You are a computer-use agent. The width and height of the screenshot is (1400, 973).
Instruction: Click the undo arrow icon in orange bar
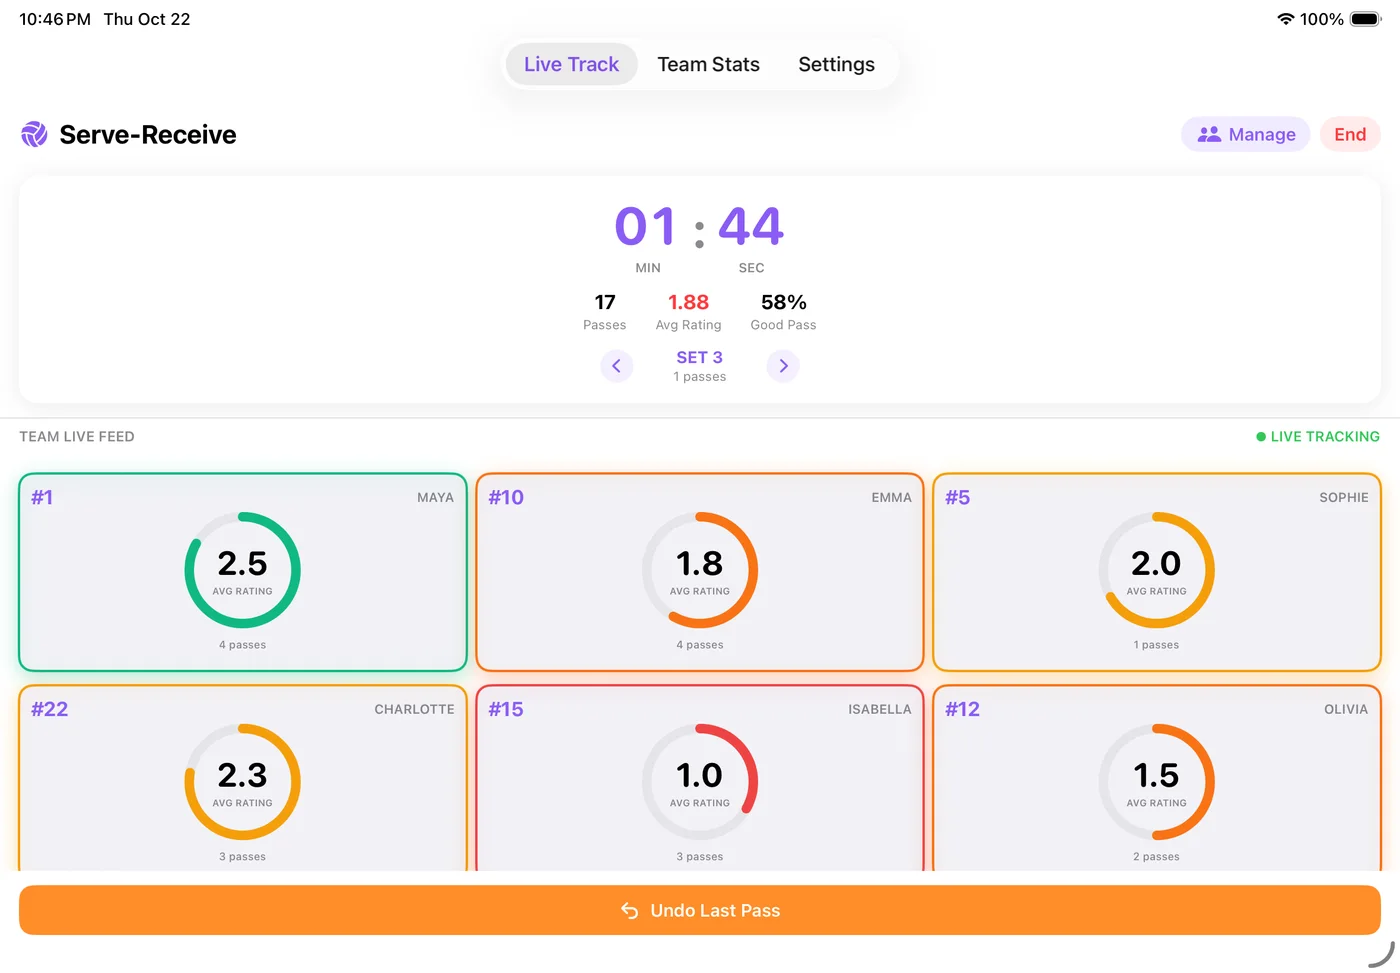click(630, 910)
